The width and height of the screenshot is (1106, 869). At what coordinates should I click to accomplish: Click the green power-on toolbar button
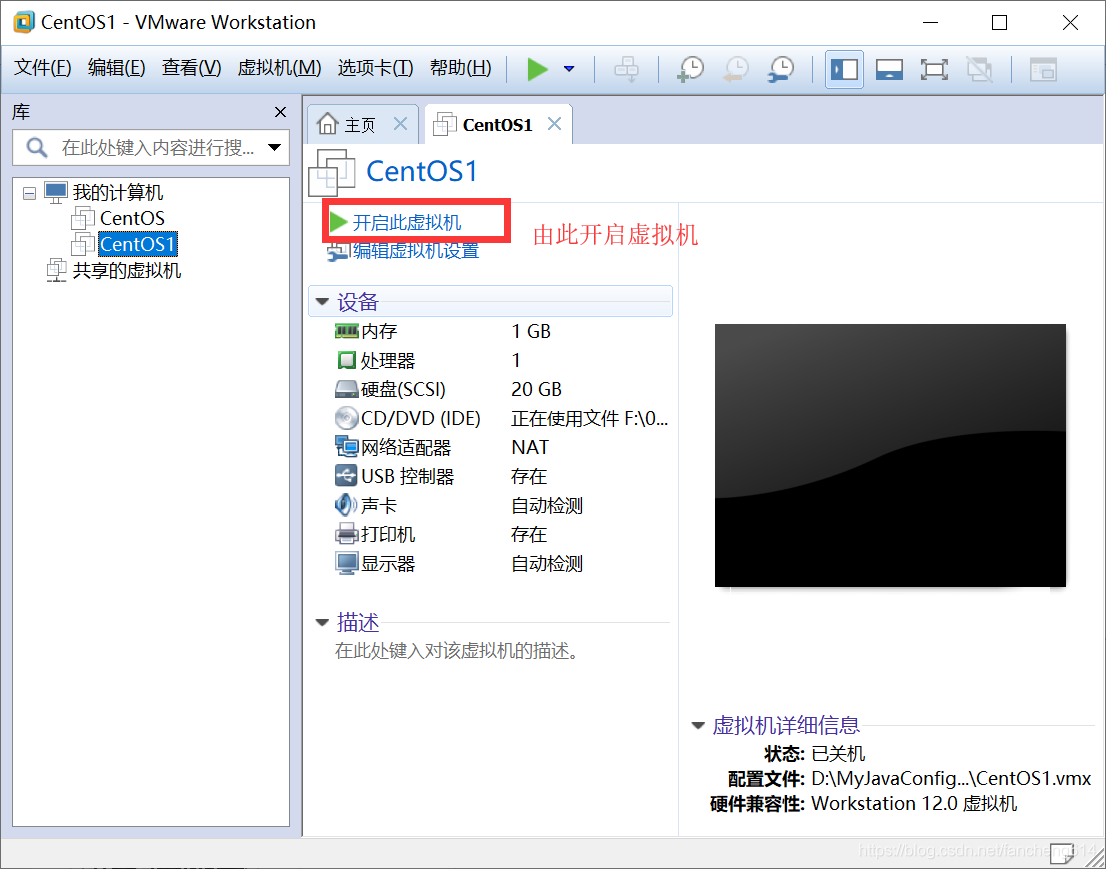pyautogui.click(x=537, y=69)
